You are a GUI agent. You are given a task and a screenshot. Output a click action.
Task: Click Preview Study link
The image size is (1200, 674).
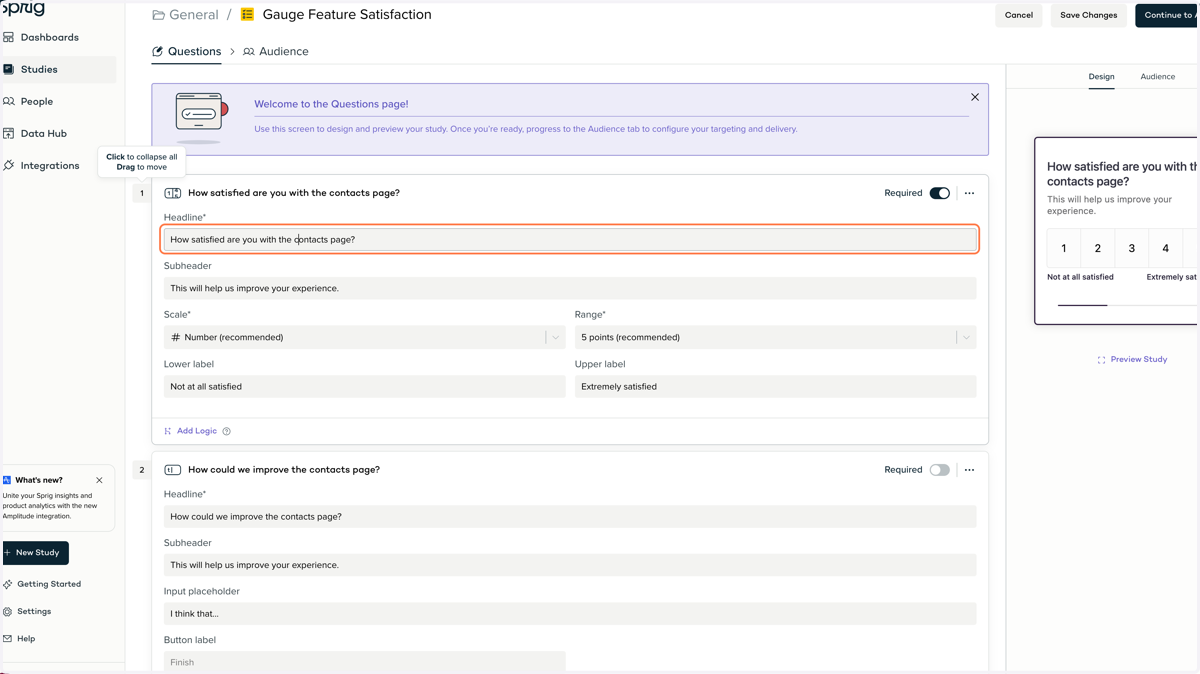click(x=1139, y=359)
